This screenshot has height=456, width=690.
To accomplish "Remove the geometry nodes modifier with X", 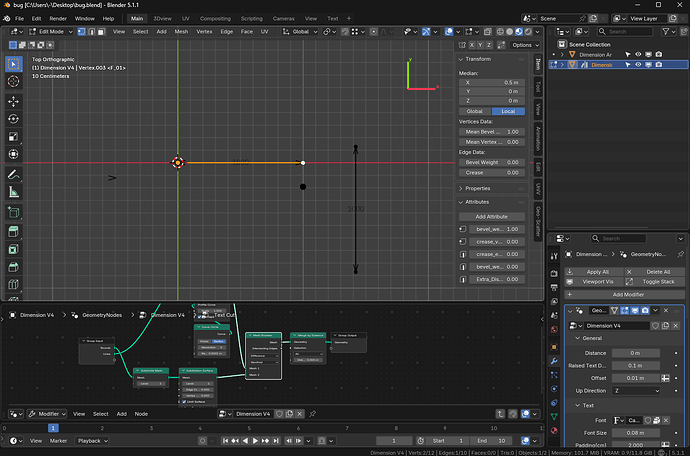I will click(666, 310).
